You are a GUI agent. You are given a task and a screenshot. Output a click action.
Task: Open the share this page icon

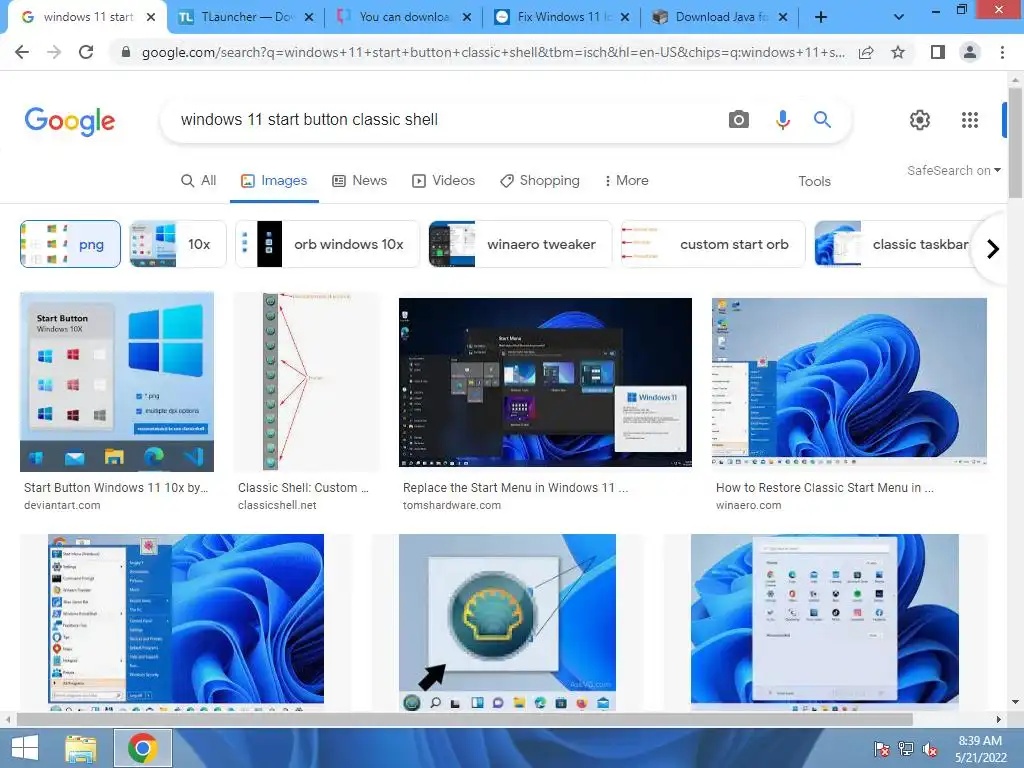866,52
